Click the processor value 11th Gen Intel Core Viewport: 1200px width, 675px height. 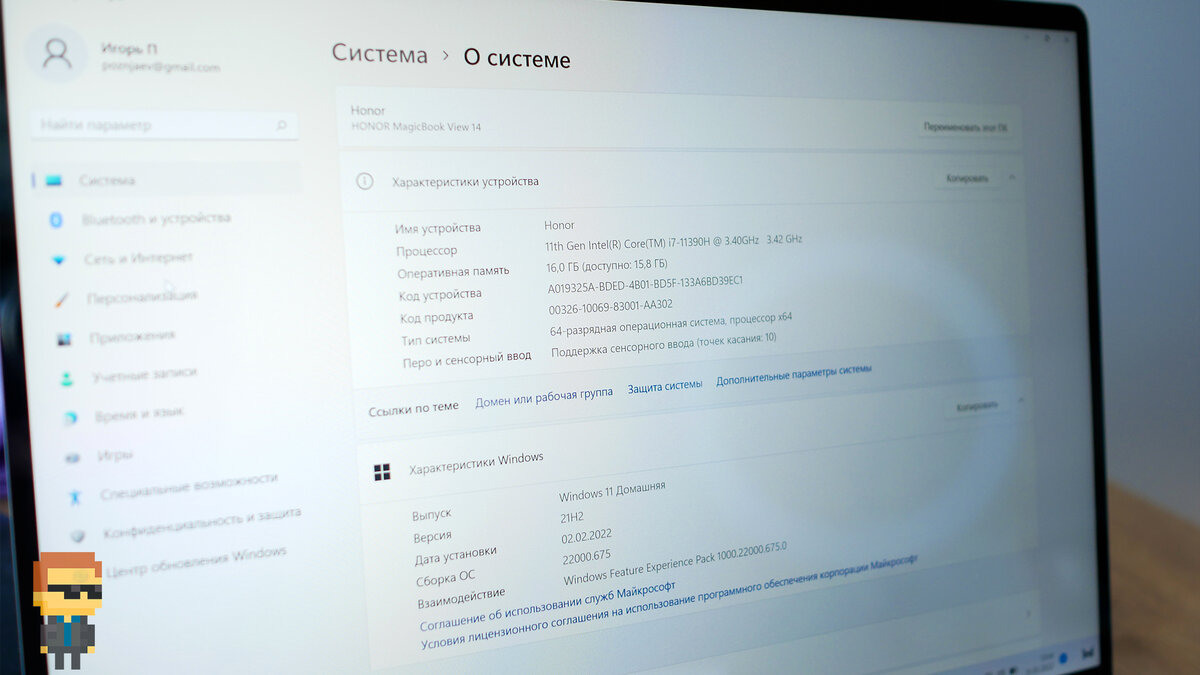673,243
